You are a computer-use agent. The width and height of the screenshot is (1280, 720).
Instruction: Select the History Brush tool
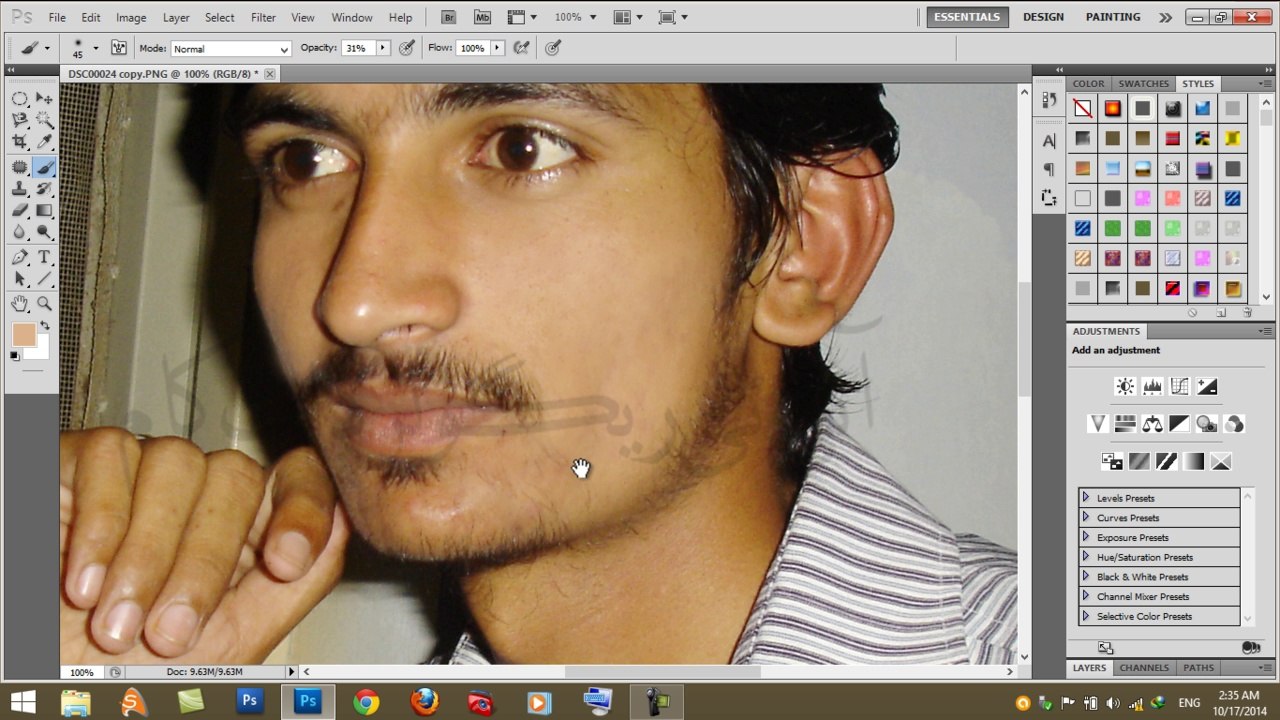[45, 189]
